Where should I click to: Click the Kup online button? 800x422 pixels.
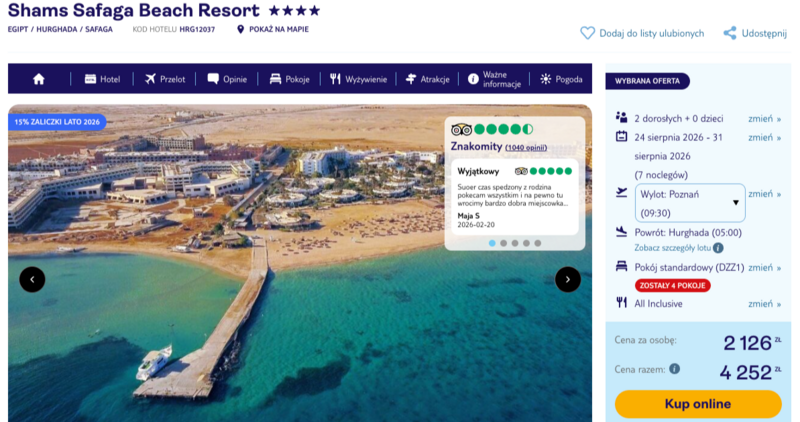coord(698,404)
